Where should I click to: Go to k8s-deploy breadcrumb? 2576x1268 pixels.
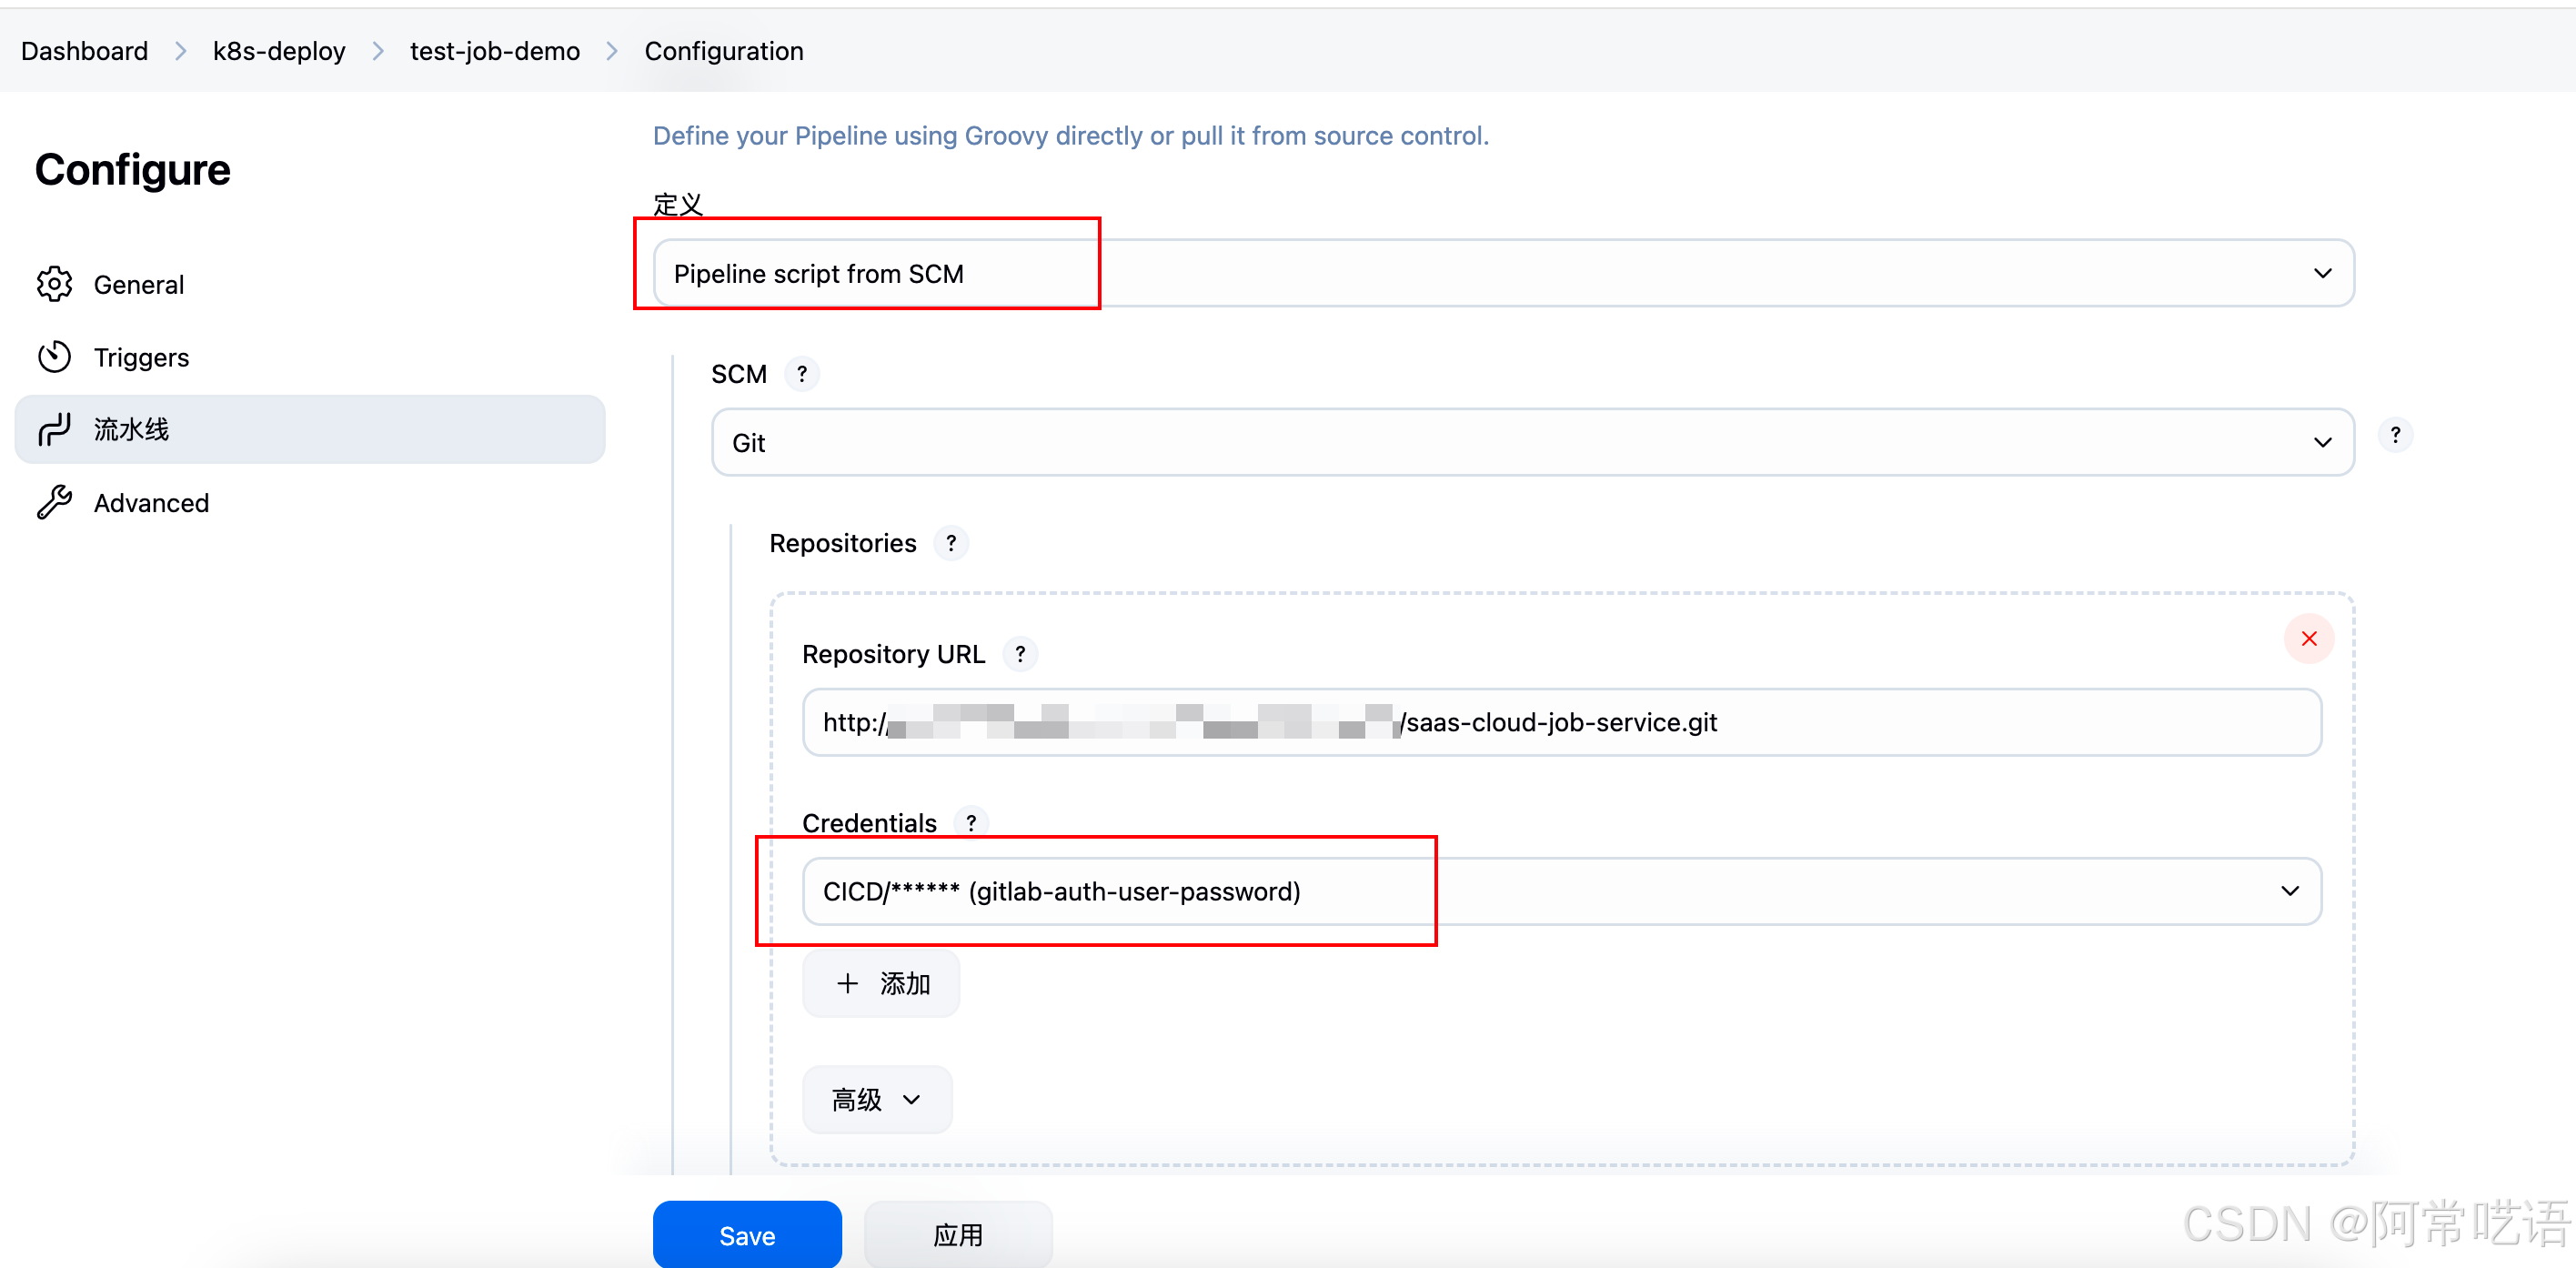point(278,51)
